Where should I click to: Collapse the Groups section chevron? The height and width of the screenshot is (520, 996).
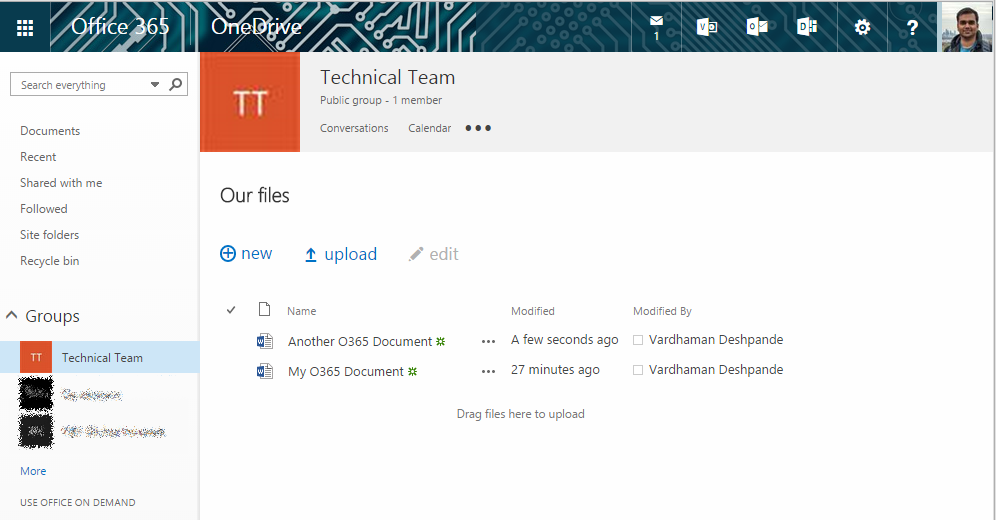pos(11,315)
